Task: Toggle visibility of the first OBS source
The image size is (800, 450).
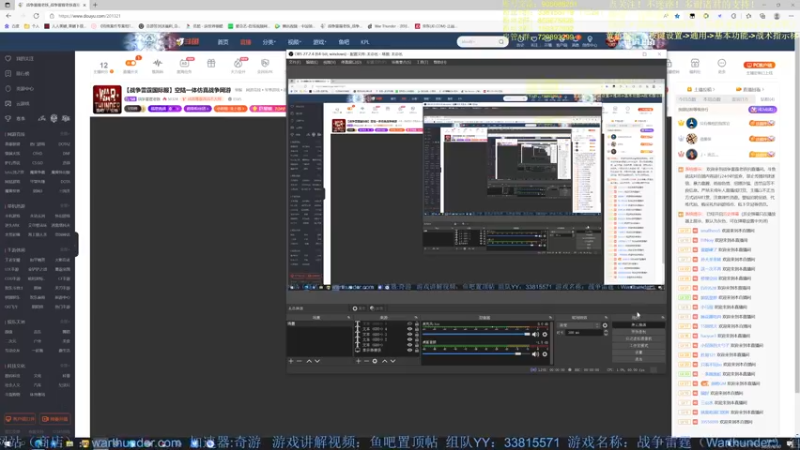Action: tap(409, 324)
